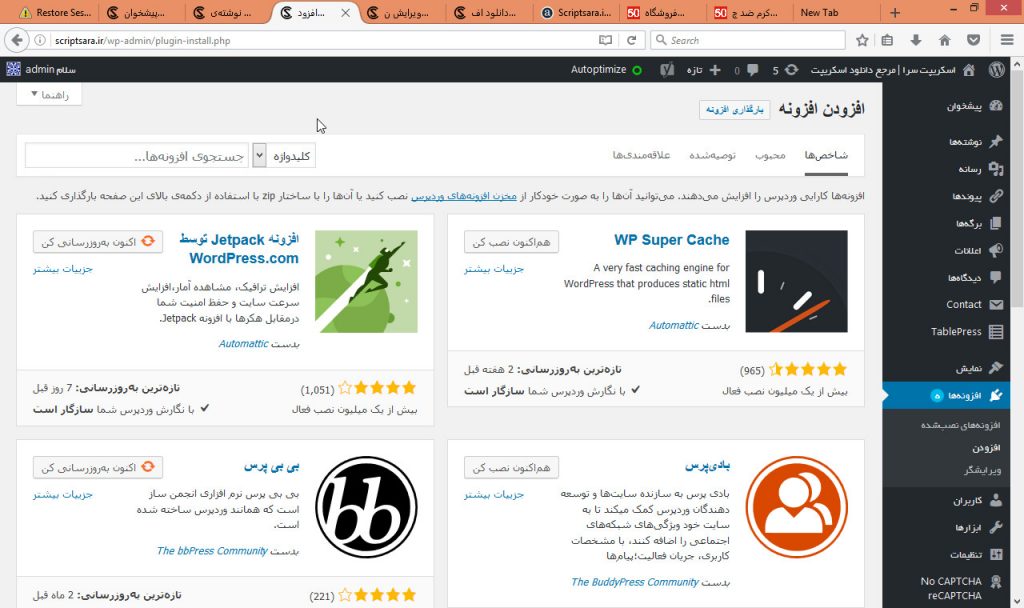
Task: Open updates icon showing 5 in admin bar
Action: pos(786,70)
